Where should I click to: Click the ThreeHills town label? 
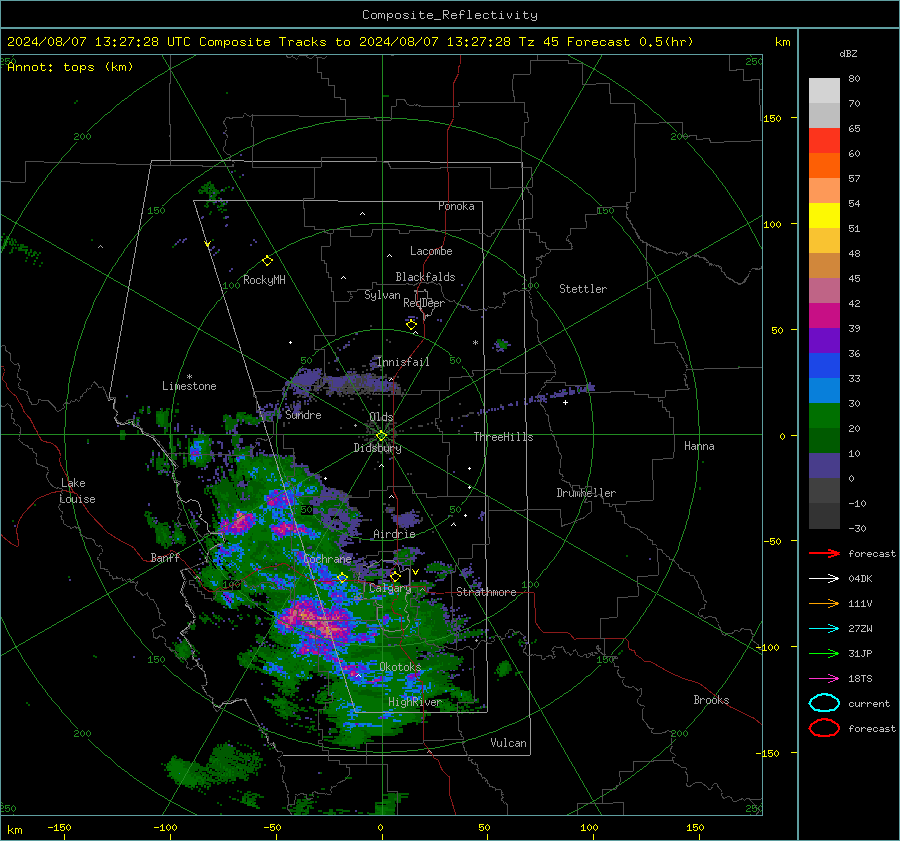[x=503, y=437]
